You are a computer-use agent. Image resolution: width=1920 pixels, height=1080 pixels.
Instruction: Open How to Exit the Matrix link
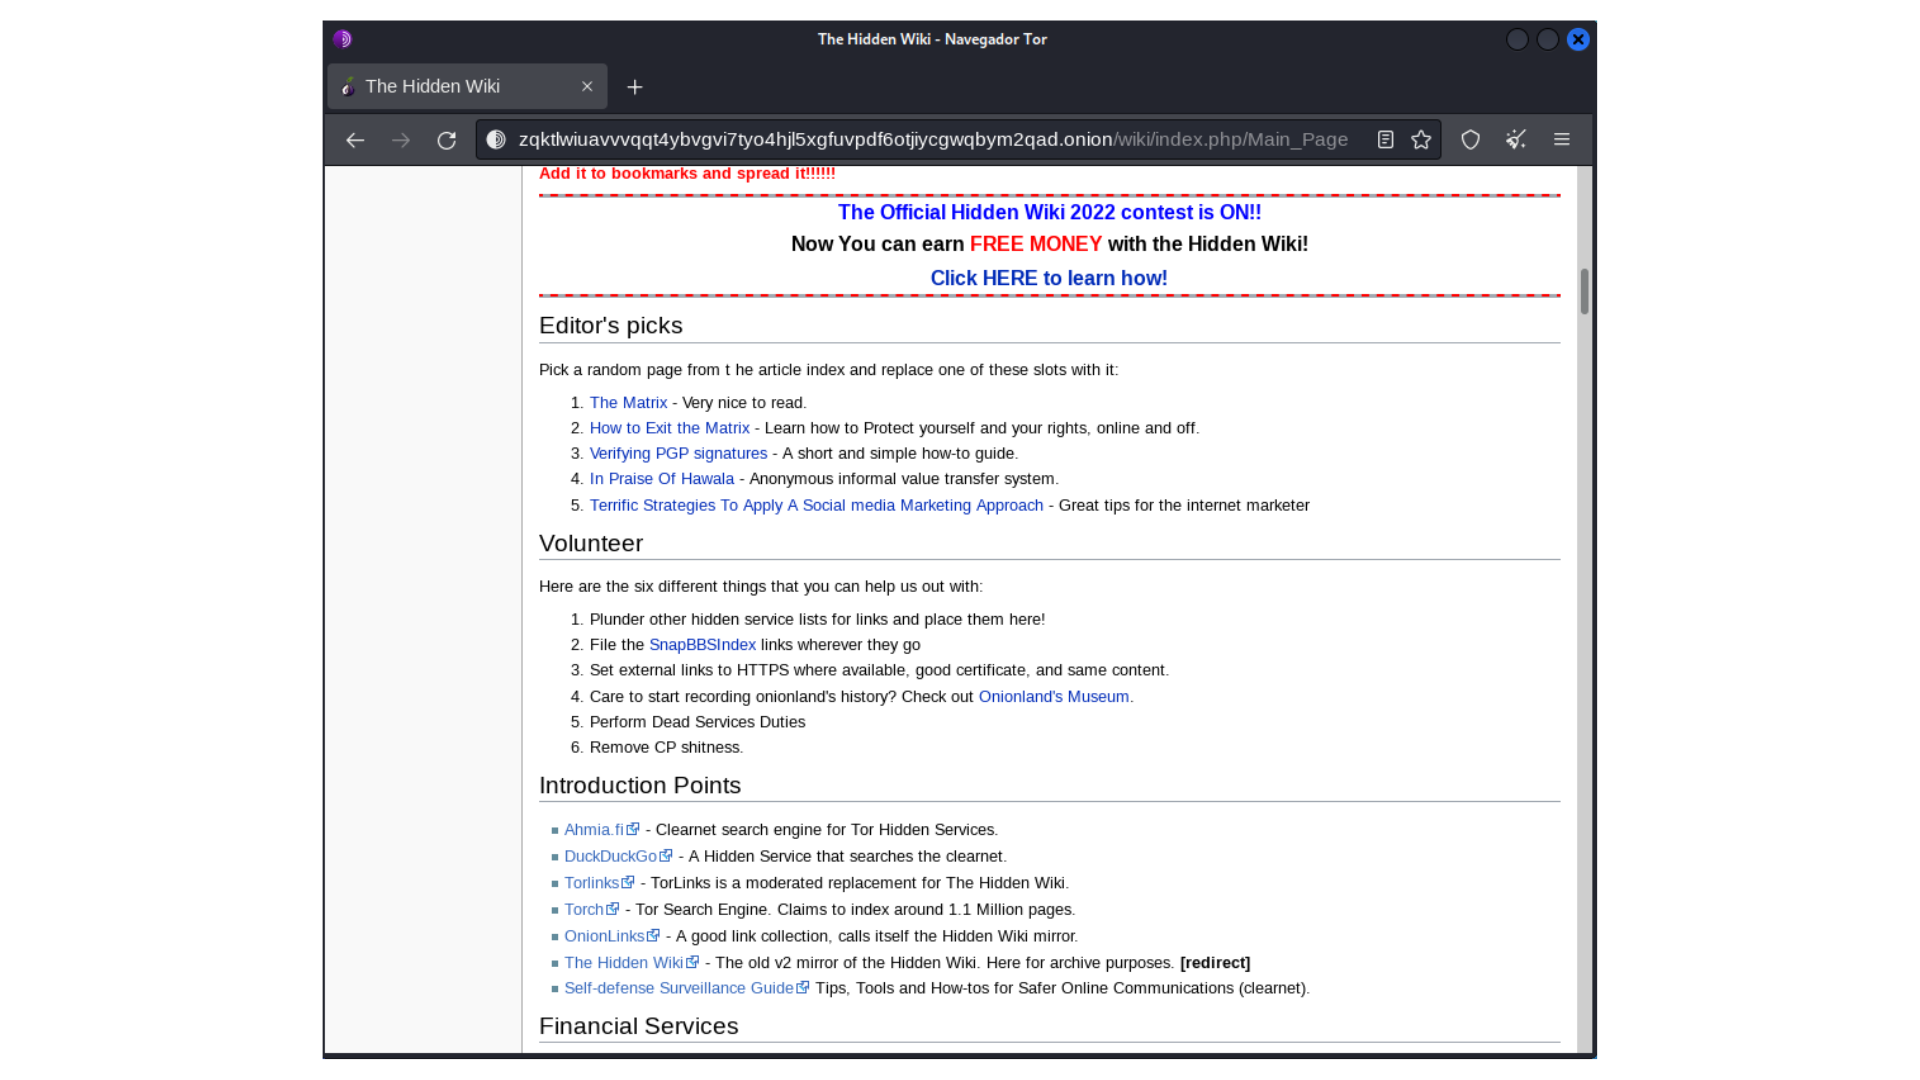tap(669, 428)
